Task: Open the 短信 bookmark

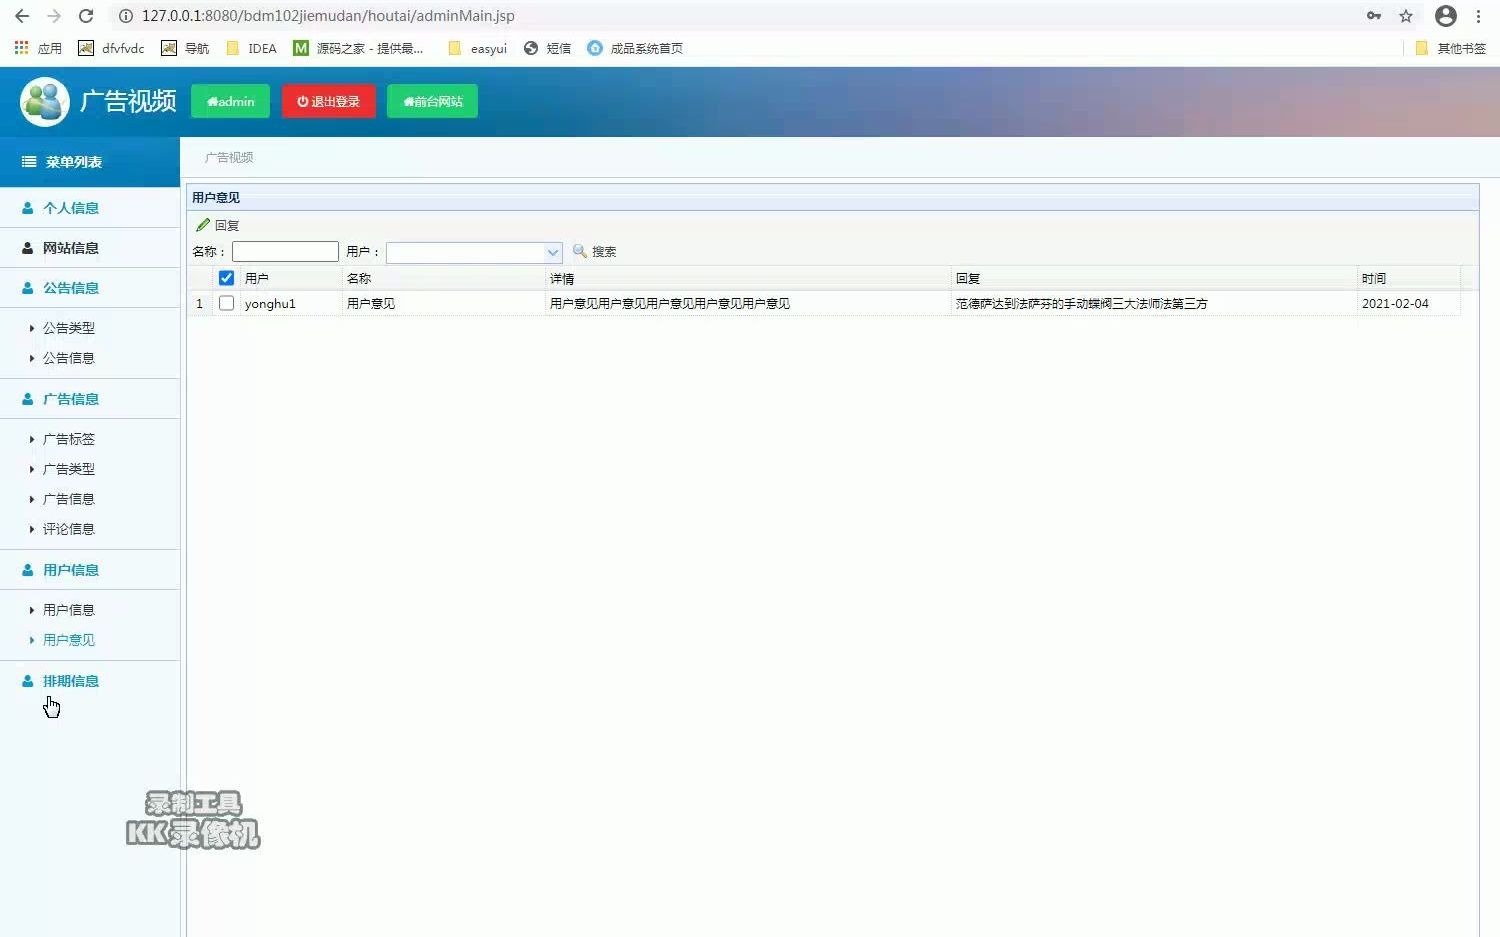Action: (x=547, y=48)
